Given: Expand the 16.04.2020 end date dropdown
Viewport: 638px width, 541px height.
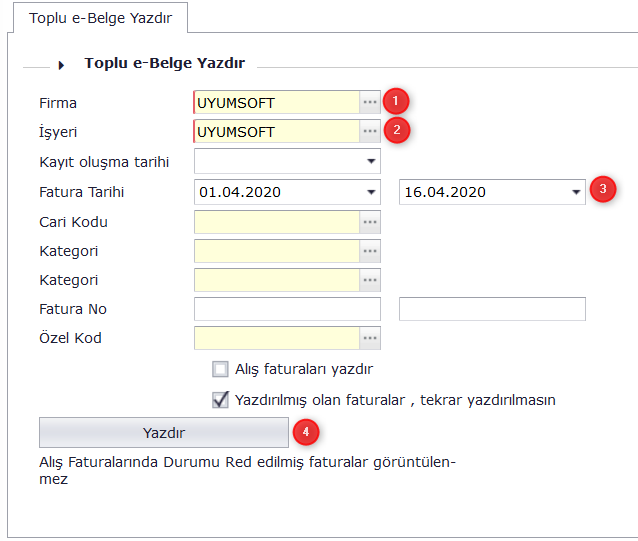Looking at the screenshot, I should (x=576, y=192).
